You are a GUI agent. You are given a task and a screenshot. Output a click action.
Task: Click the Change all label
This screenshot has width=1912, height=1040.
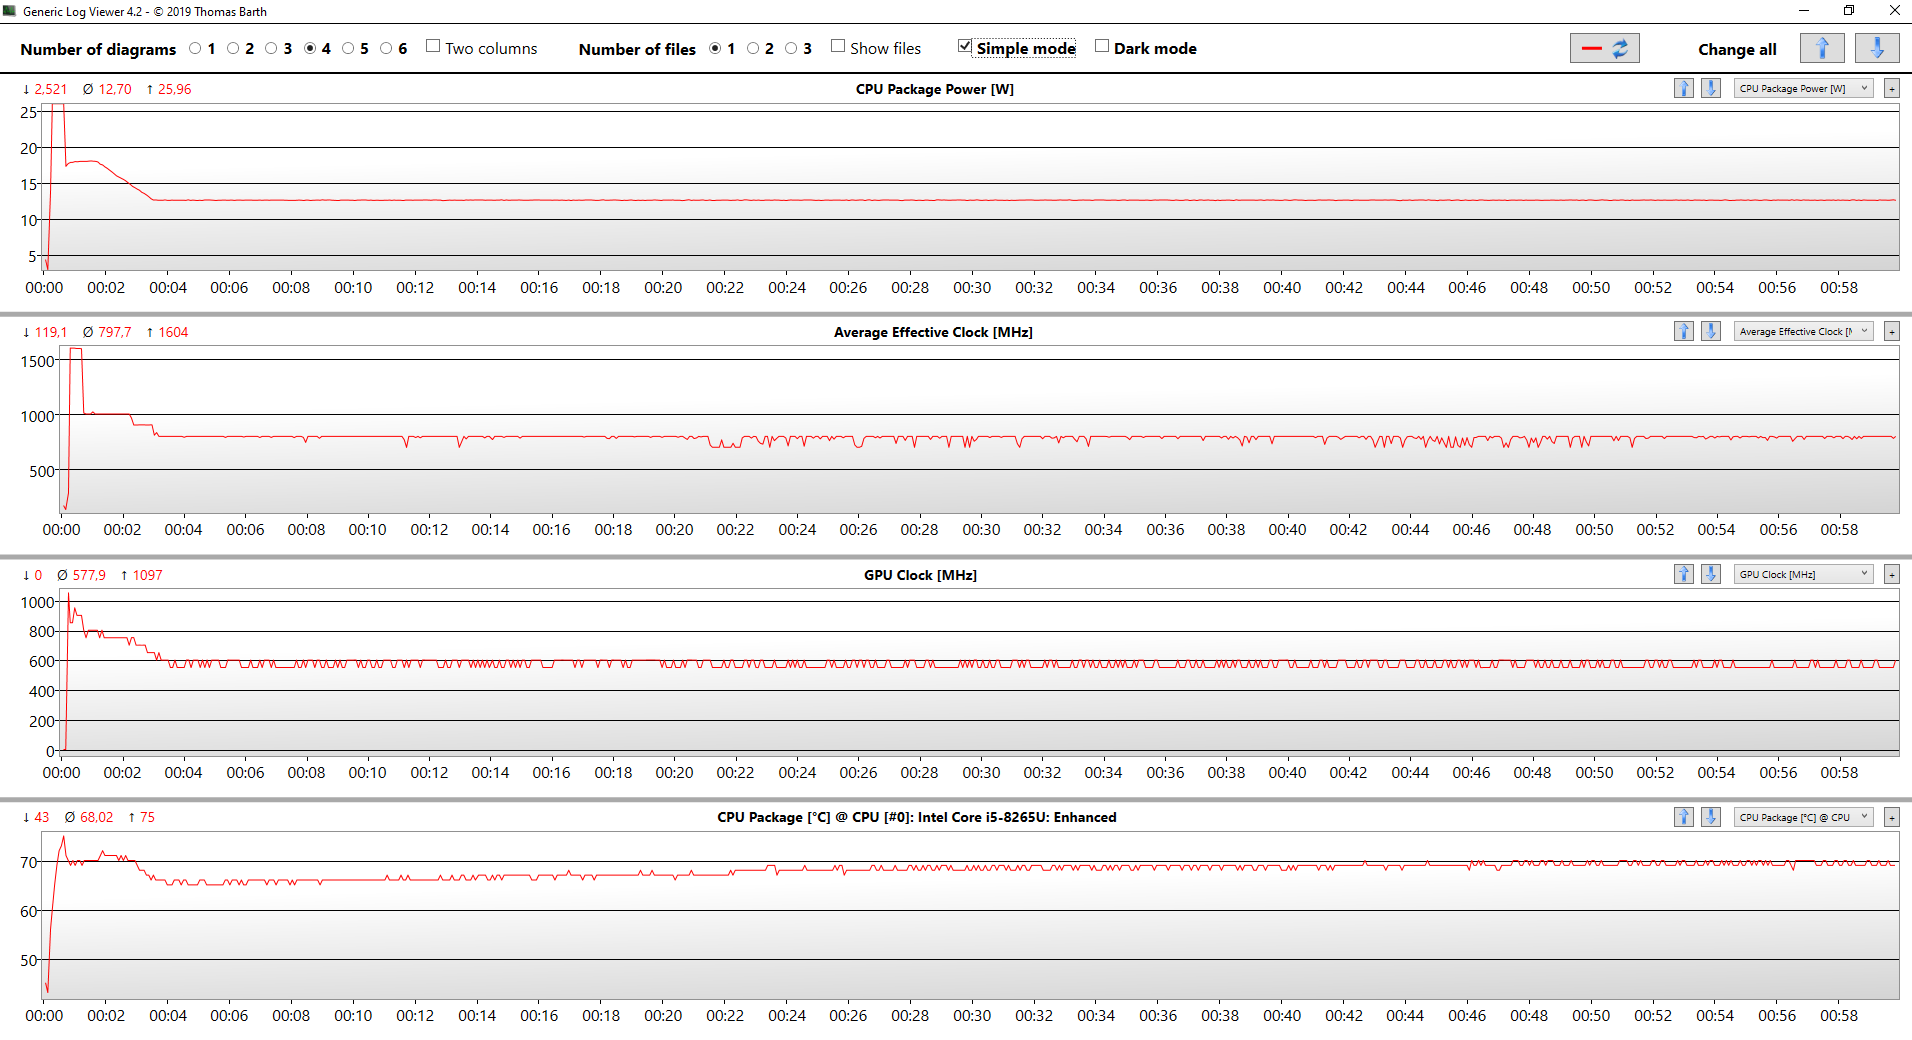[1737, 49]
